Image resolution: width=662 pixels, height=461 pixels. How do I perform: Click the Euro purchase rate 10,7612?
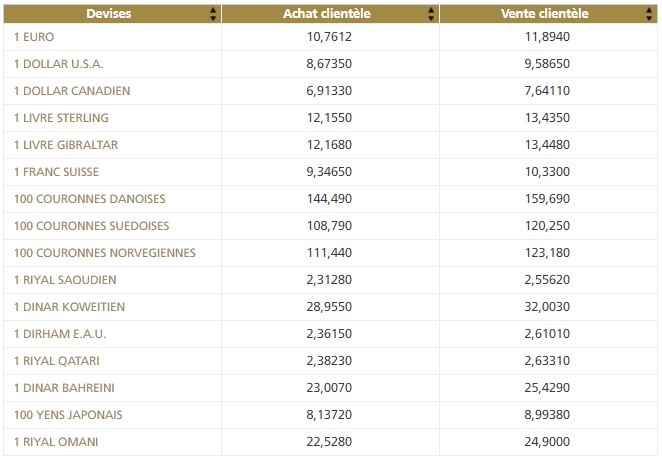[329, 37]
